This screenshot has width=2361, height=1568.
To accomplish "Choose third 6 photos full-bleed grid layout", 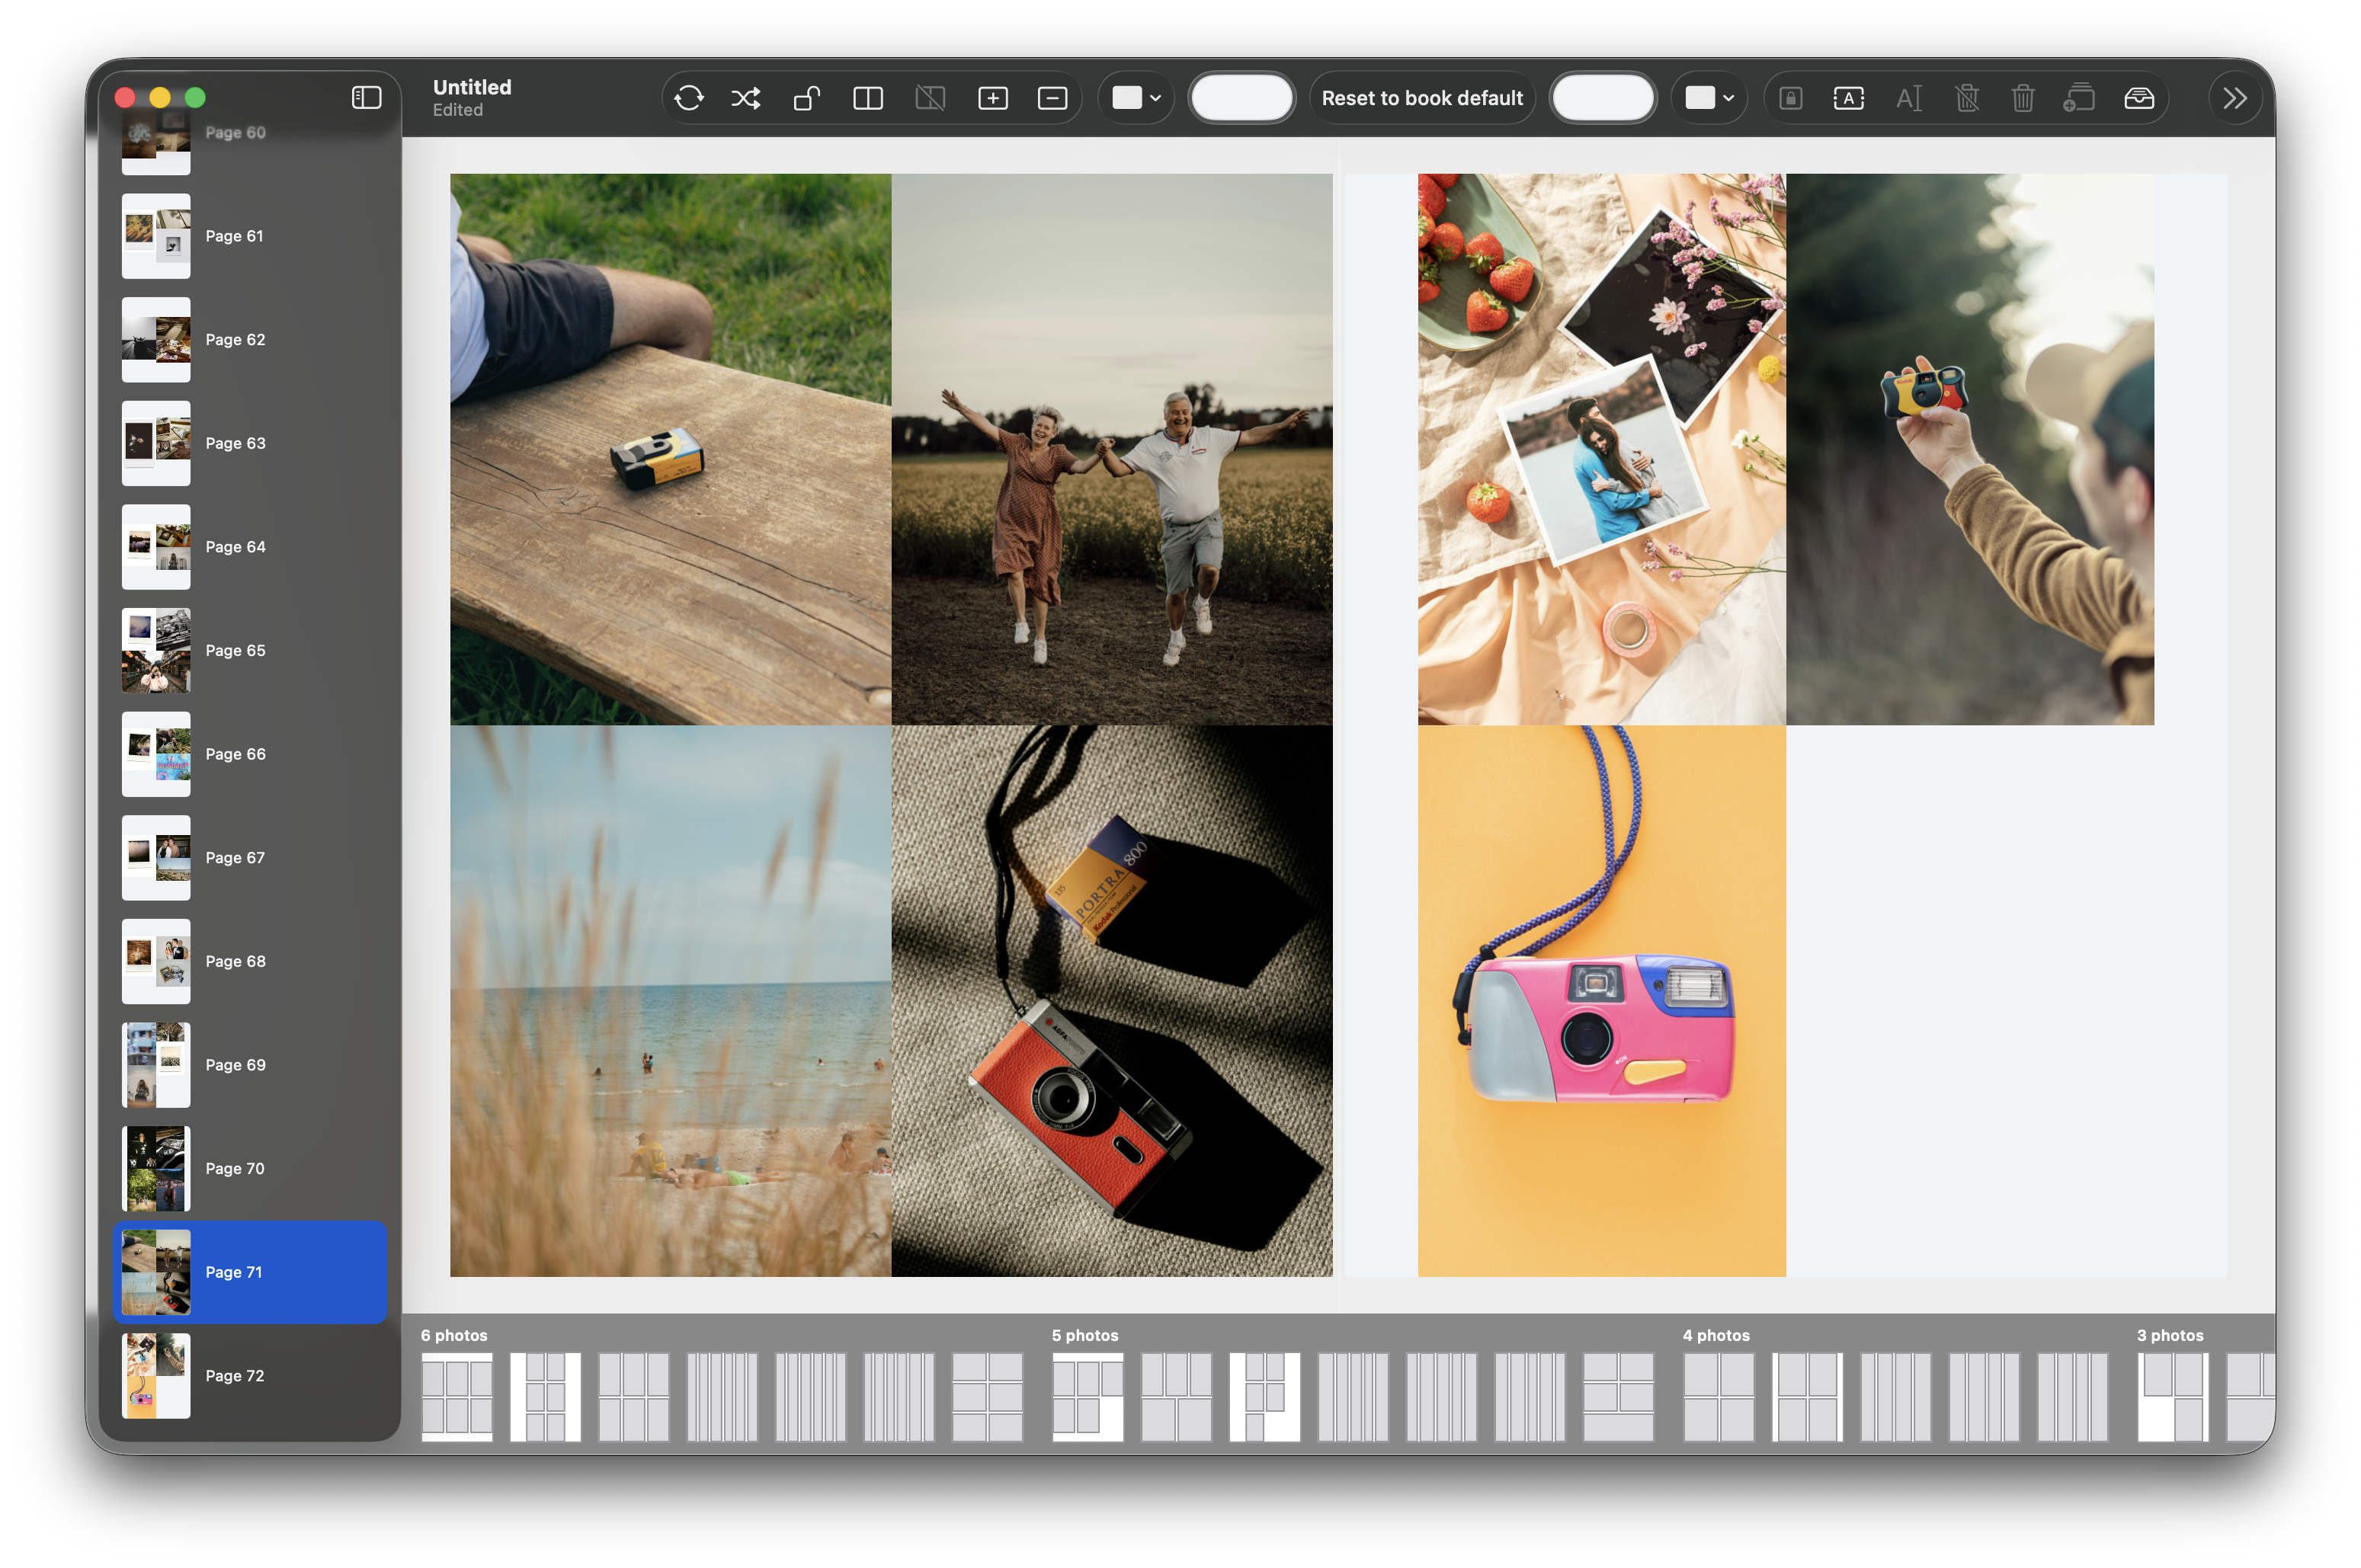I will [633, 1397].
